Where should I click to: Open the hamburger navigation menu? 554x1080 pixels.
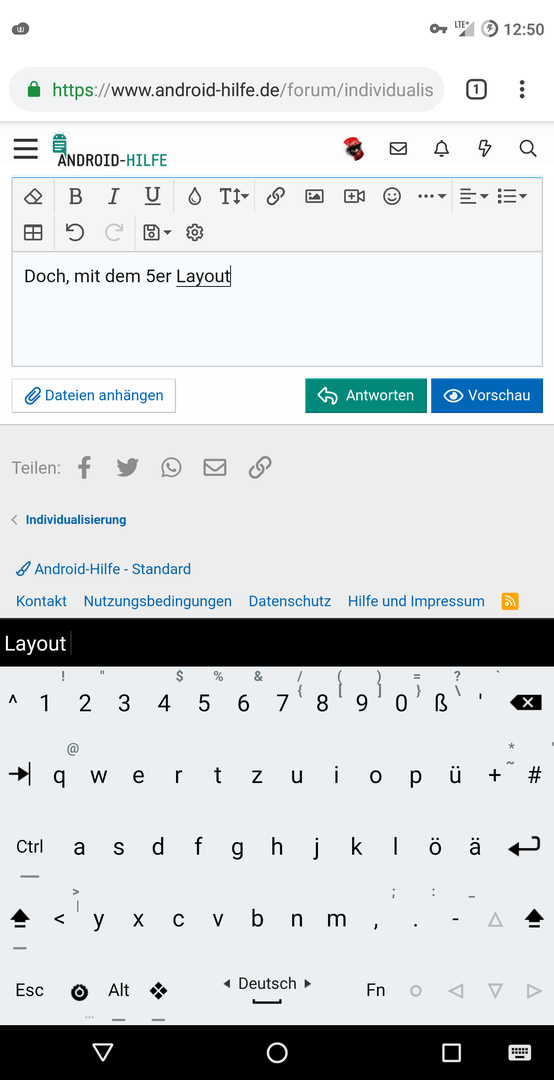click(x=25, y=149)
